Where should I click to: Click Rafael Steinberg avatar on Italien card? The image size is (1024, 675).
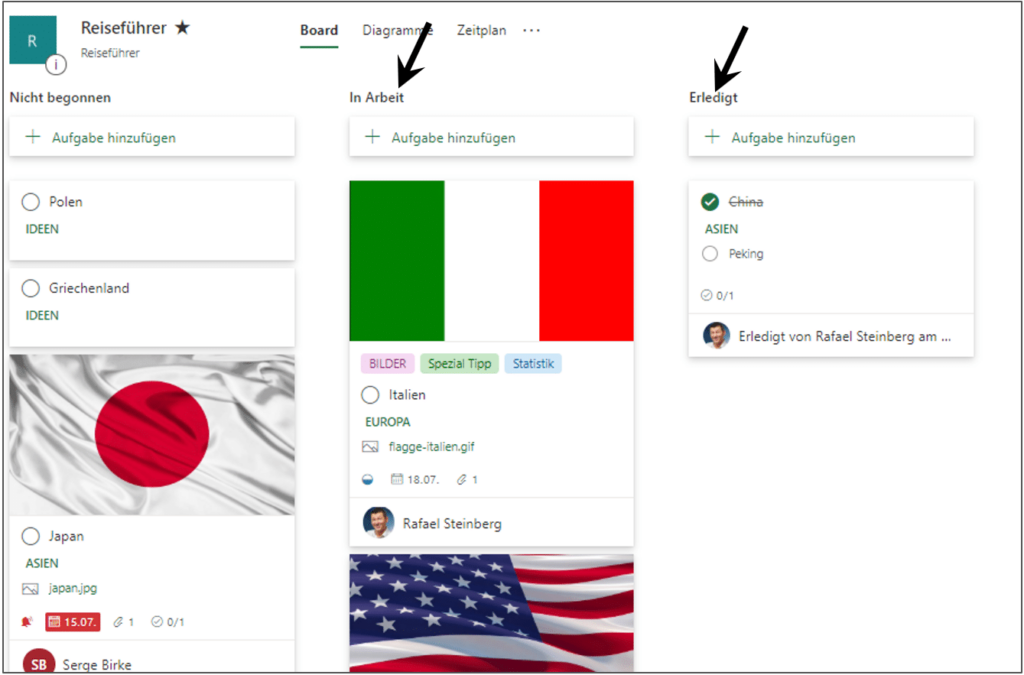[379, 523]
